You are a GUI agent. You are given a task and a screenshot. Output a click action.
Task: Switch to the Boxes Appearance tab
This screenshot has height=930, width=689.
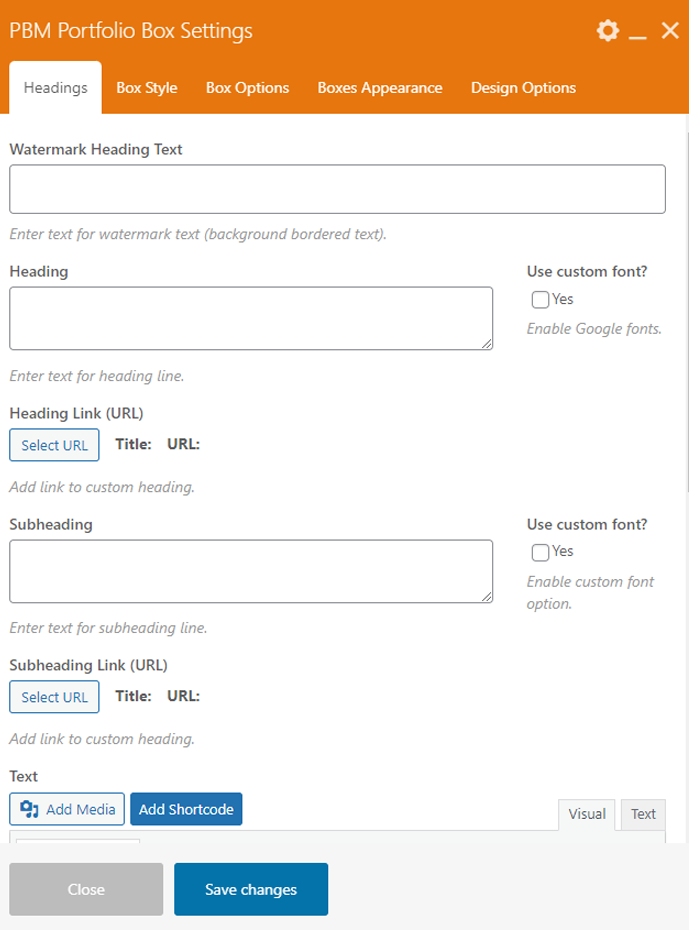(380, 88)
